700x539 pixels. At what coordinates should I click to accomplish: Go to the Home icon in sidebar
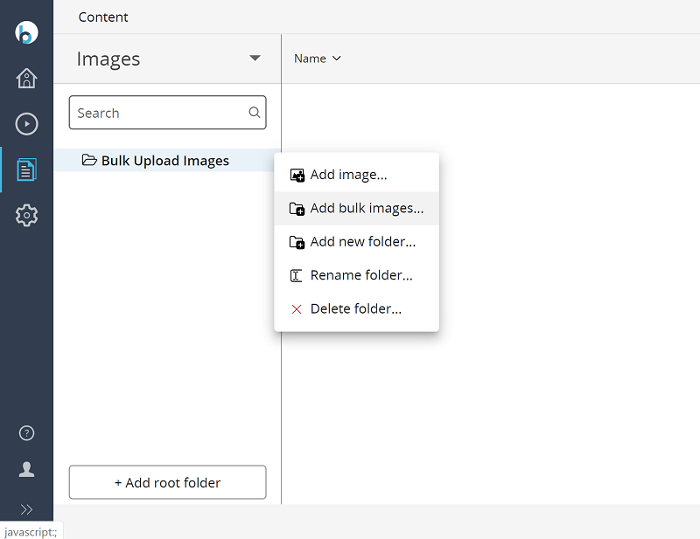pyautogui.click(x=26, y=78)
